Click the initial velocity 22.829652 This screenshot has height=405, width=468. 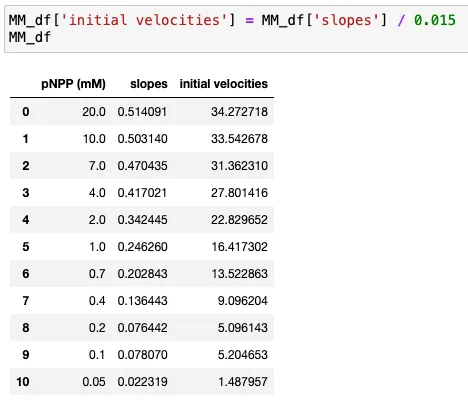[239, 220]
